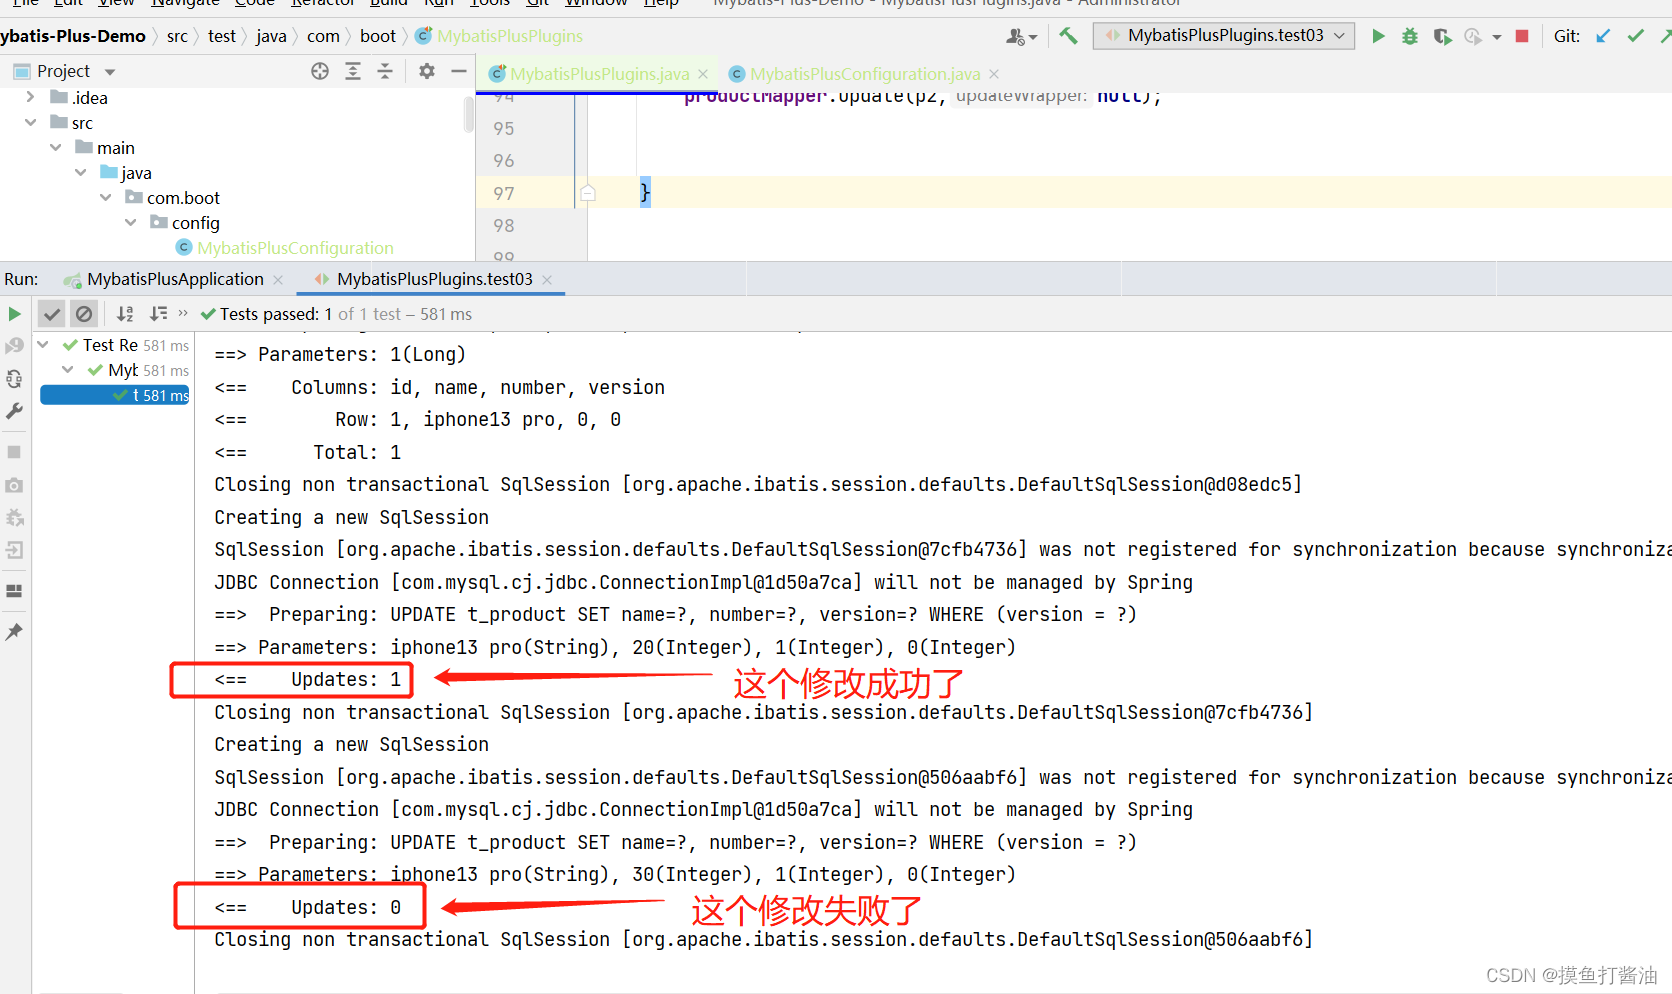Switch to MybatisPlusPlugins.java editor tab
The height and width of the screenshot is (994, 1672).
coord(599,74)
